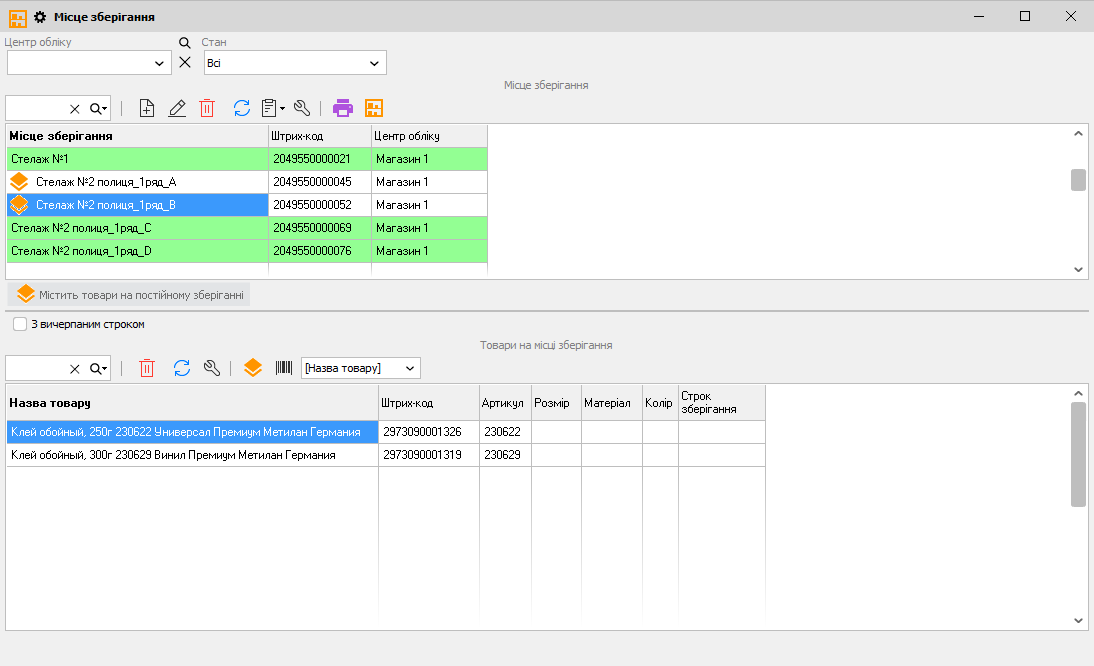Delete storage place with the upper trash icon
The width and height of the screenshot is (1094, 666).
point(207,109)
